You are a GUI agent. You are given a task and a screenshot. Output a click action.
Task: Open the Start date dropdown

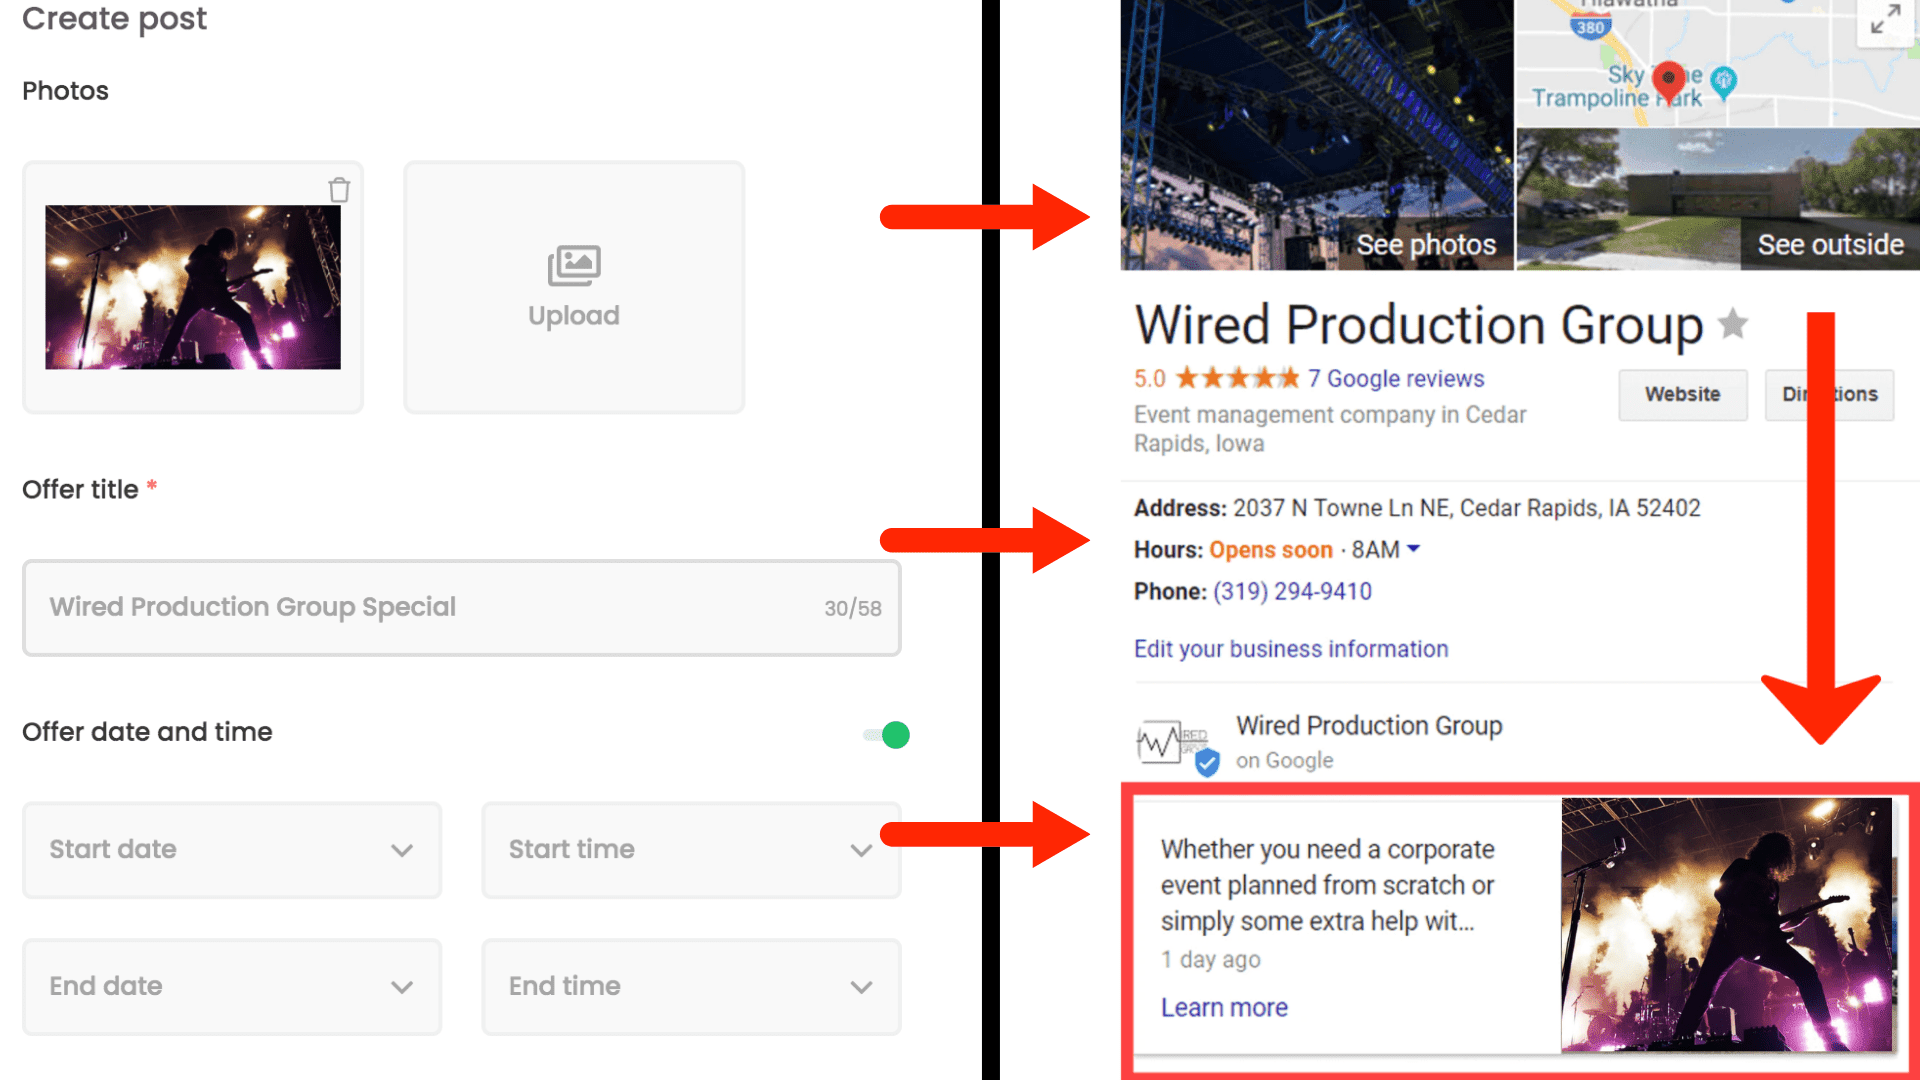[x=232, y=850]
